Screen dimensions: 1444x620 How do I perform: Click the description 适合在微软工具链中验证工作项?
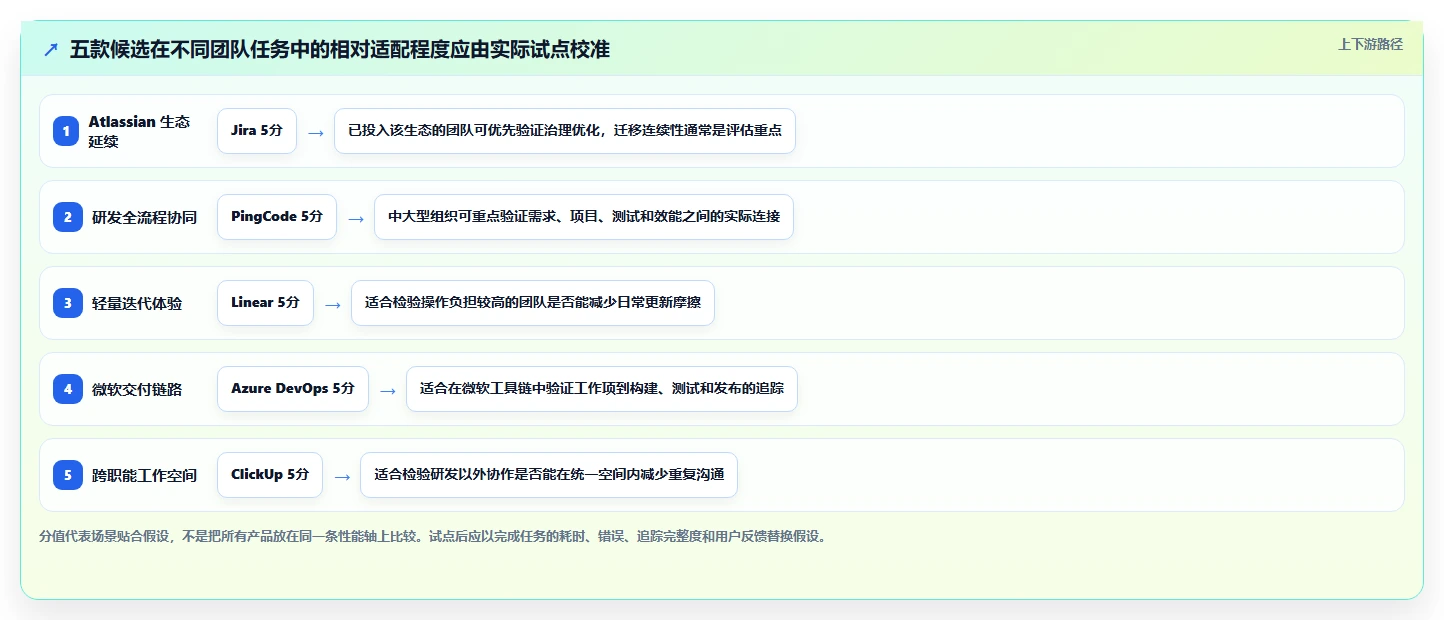click(x=602, y=389)
